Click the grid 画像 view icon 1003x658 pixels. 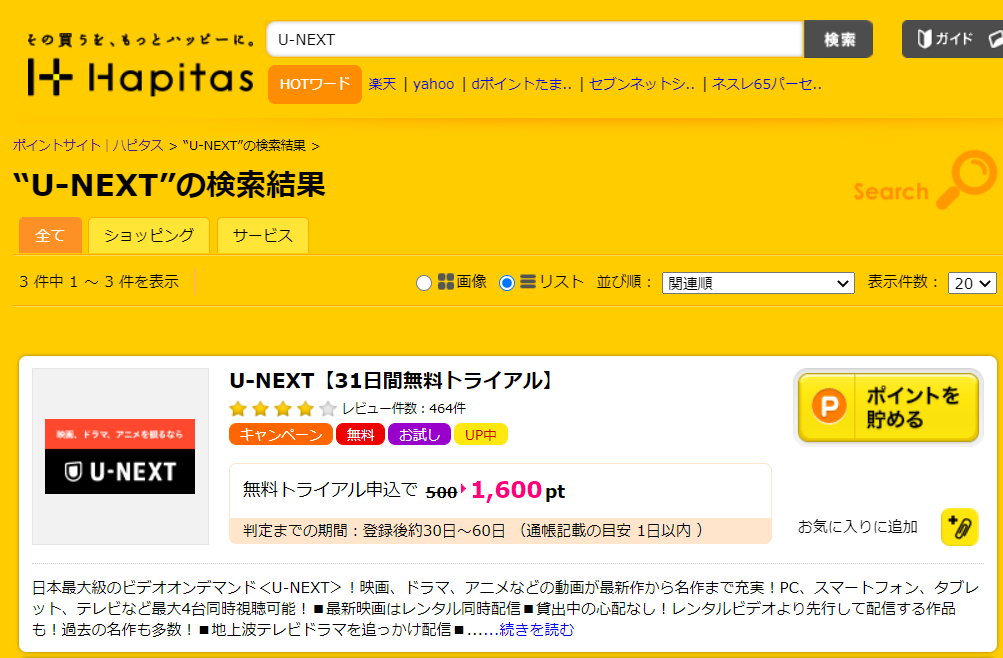[446, 281]
